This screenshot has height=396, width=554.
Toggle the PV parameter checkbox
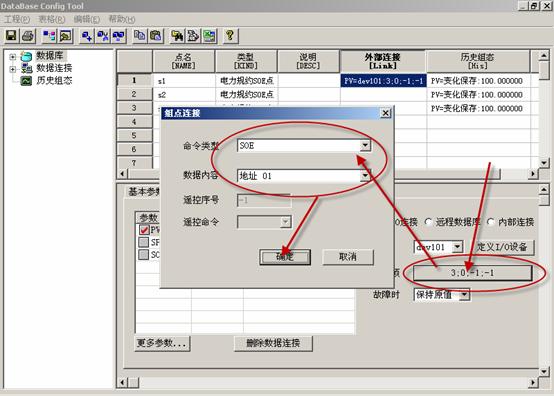pyautogui.click(x=143, y=230)
